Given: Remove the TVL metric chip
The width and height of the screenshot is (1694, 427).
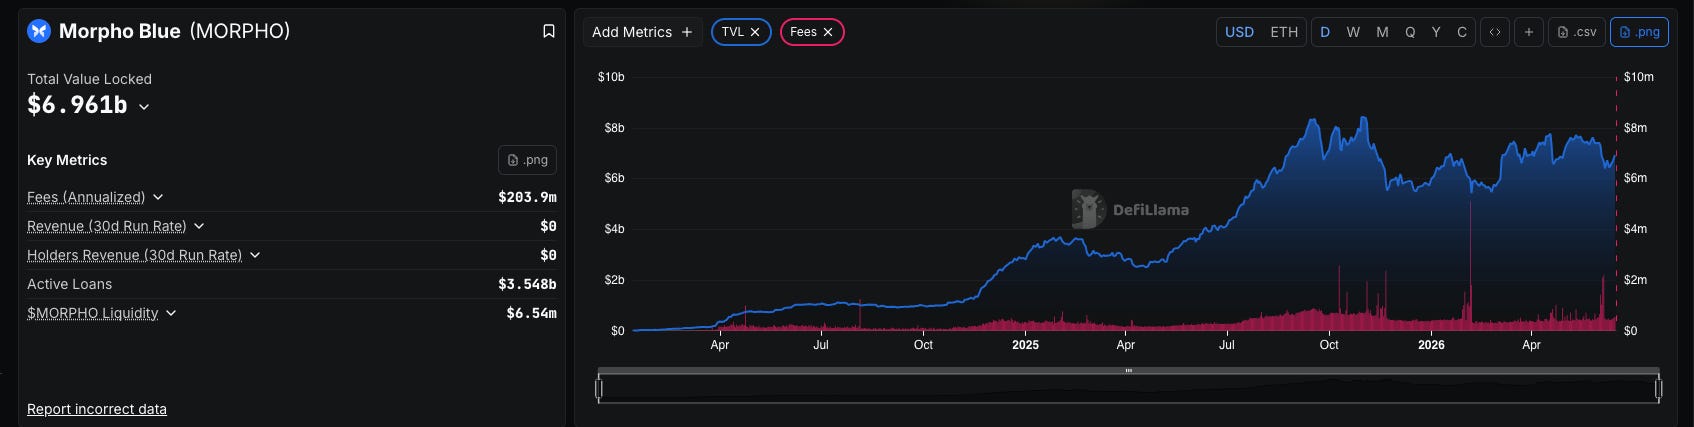Looking at the screenshot, I should pyautogui.click(x=755, y=32).
